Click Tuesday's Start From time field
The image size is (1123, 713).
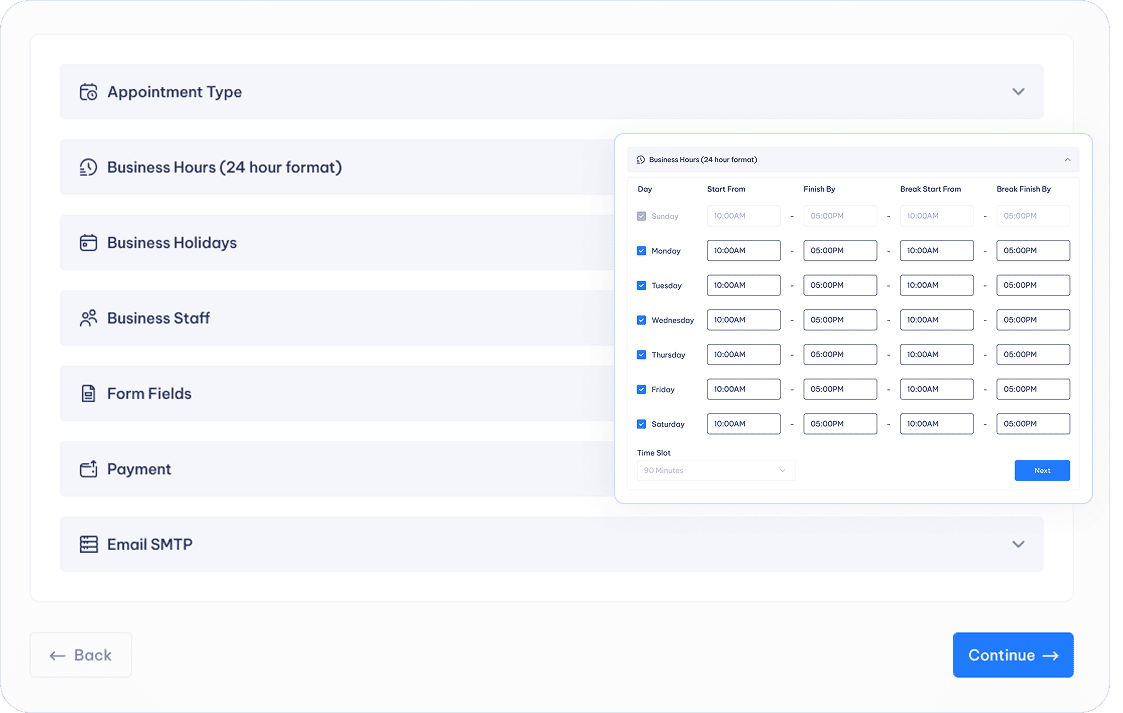[x=743, y=285]
